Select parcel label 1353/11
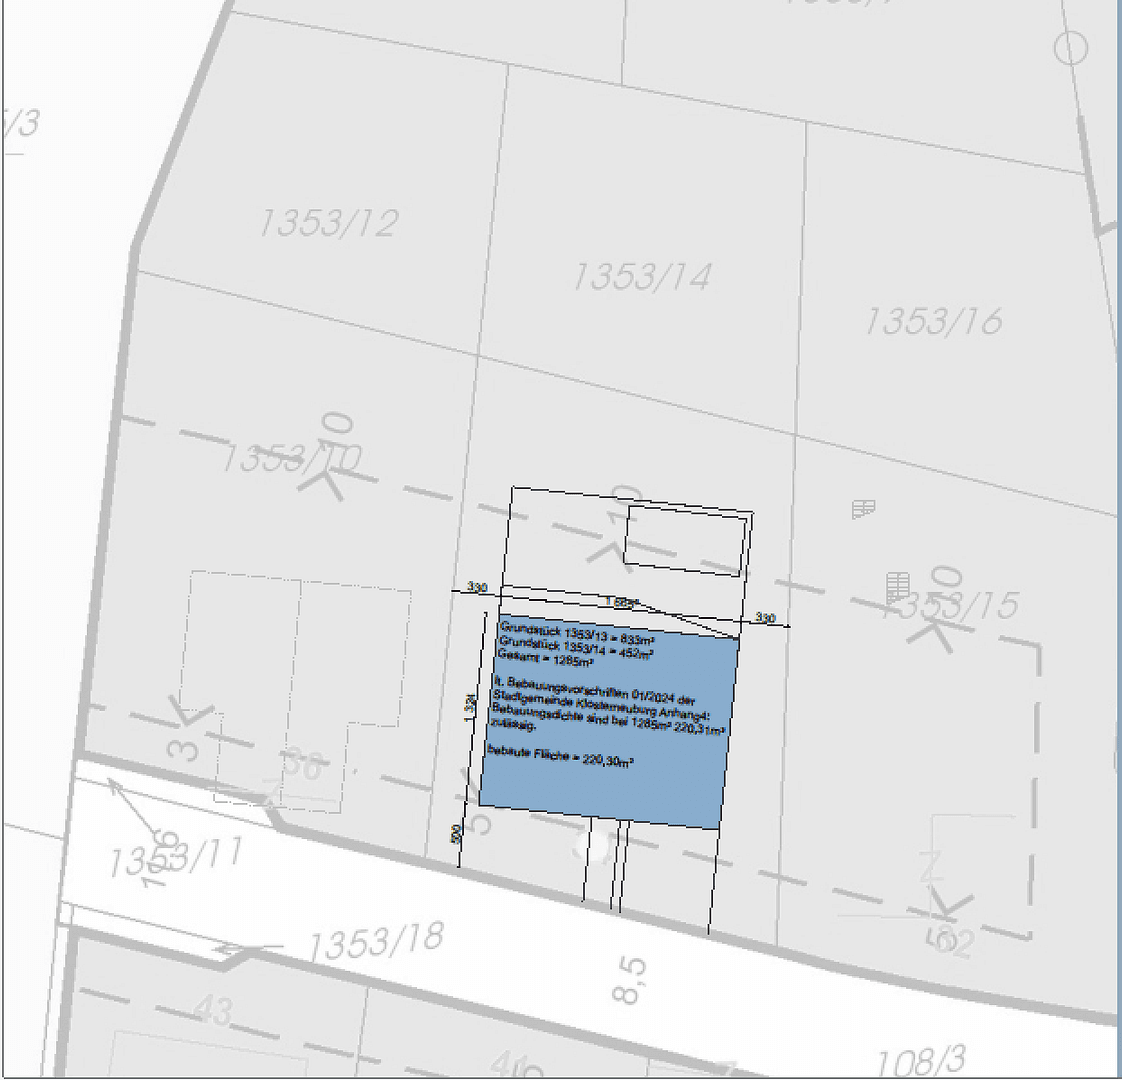Viewport: 1122px width, 1080px height. pyautogui.click(x=175, y=858)
